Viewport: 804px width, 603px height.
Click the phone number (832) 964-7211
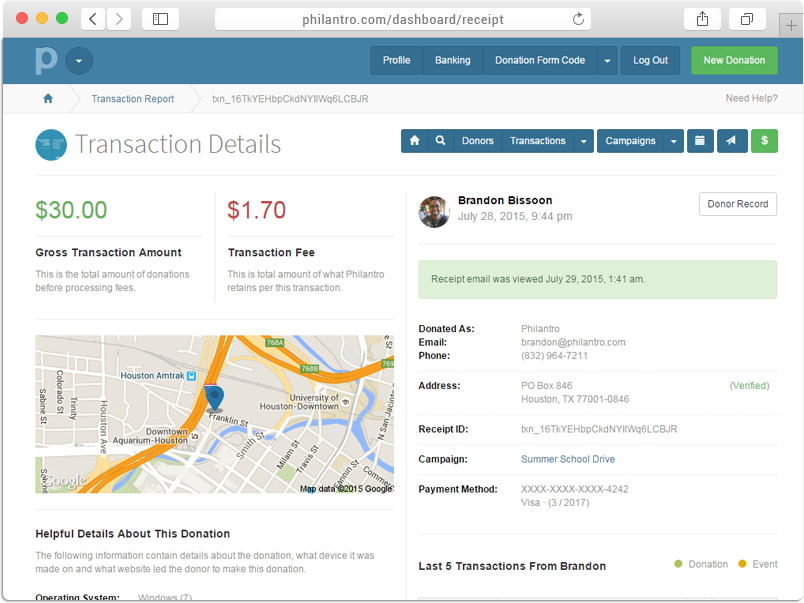click(x=554, y=355)
